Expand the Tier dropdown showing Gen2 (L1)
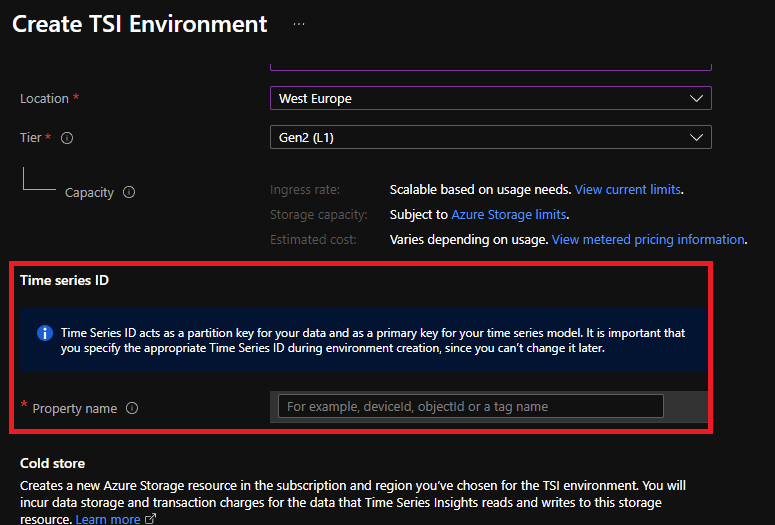Image resolution: width=775 pixels, height=525 pixels. click(x=491, y=137)
